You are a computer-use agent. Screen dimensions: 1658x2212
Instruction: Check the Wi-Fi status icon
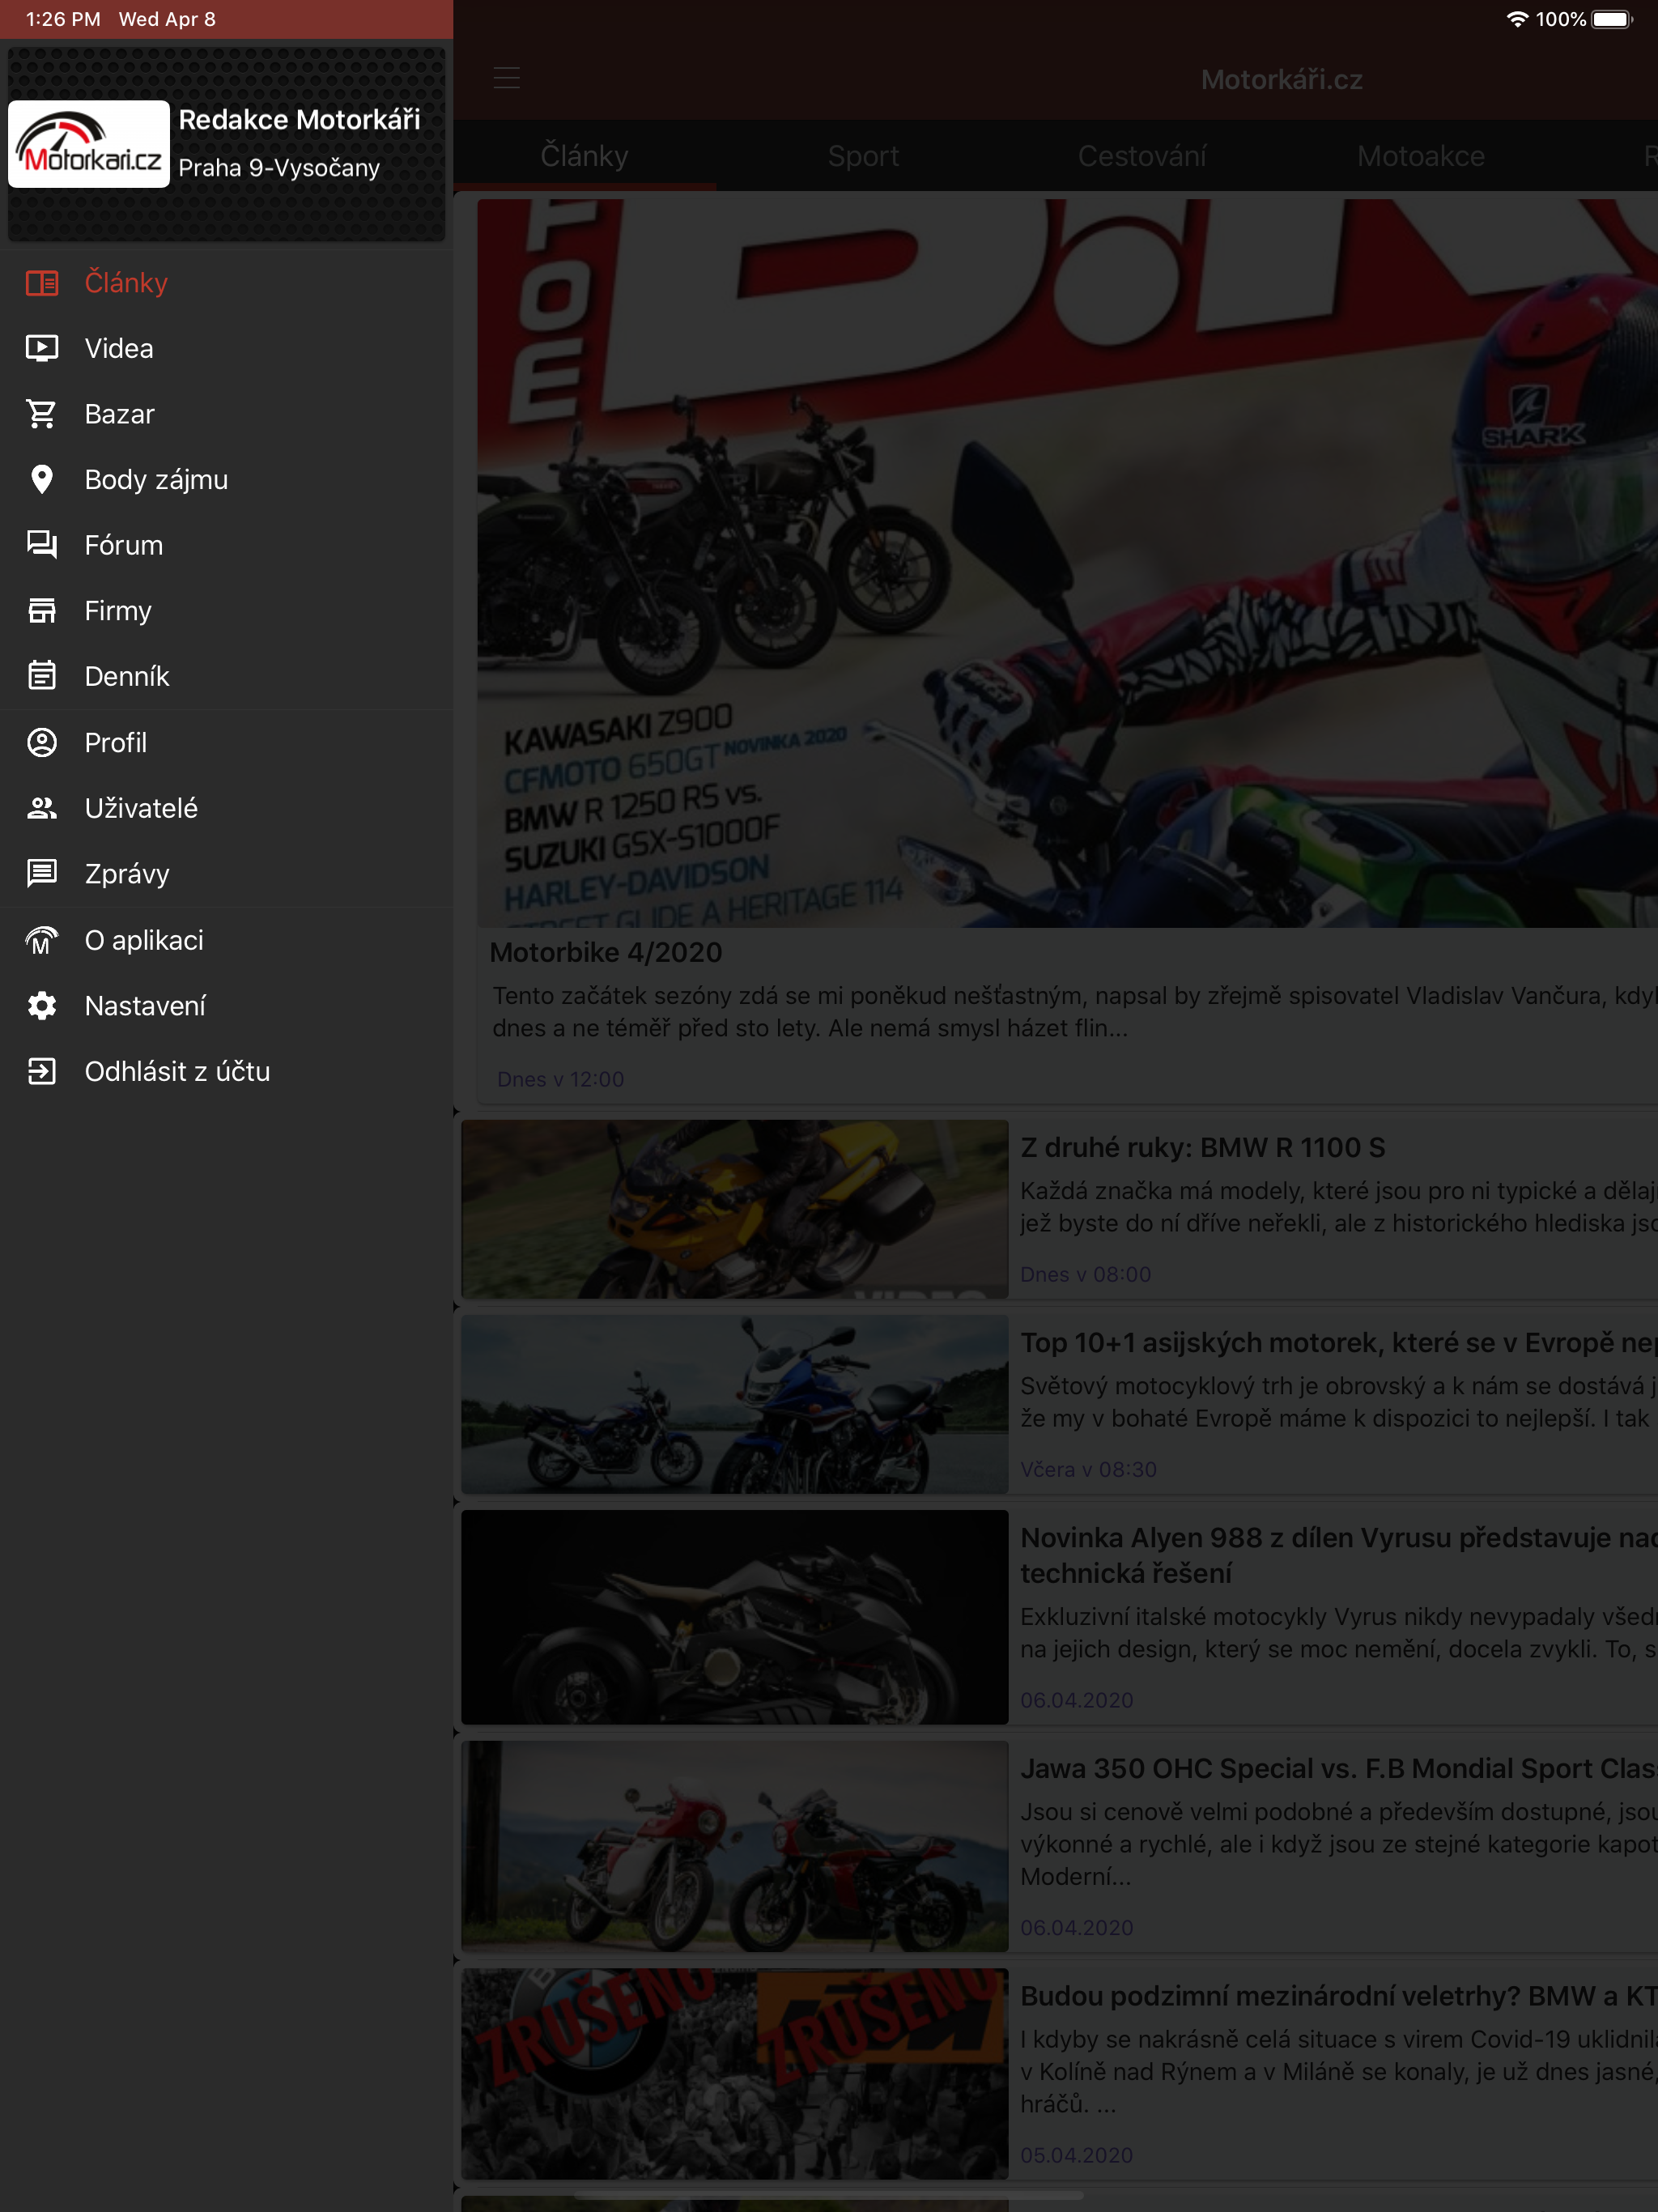click(x=1516, y=19)
